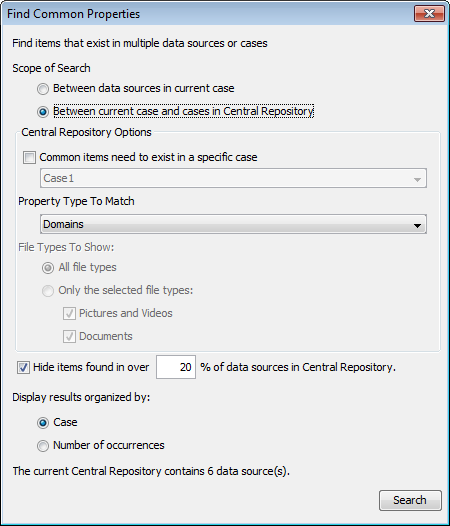The height and width of the screenshot is (526, 450).
Task: Click the Central Repository Options group label
Action: [x=86, y=132]
